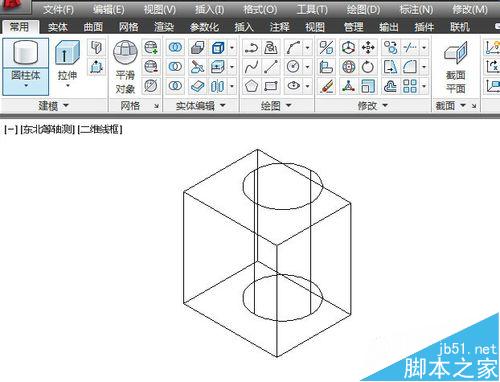This screenshot has width=500, height=382.
Task: Click the Separate solids icon
Action: [x=217, y=87]
